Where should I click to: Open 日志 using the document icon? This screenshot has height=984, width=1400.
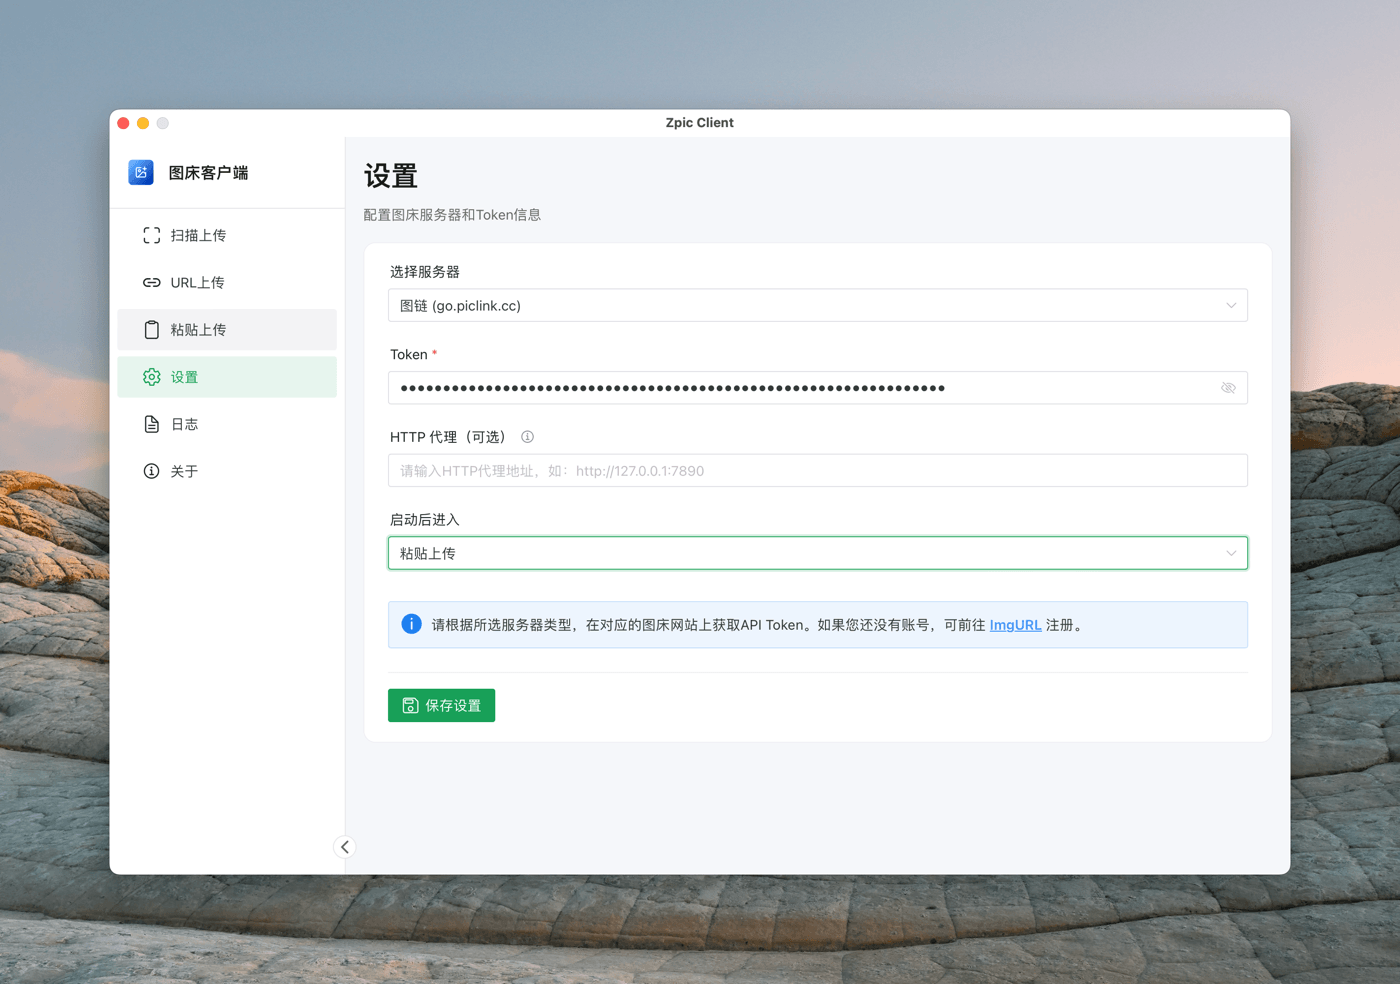[x=151, y=423]
